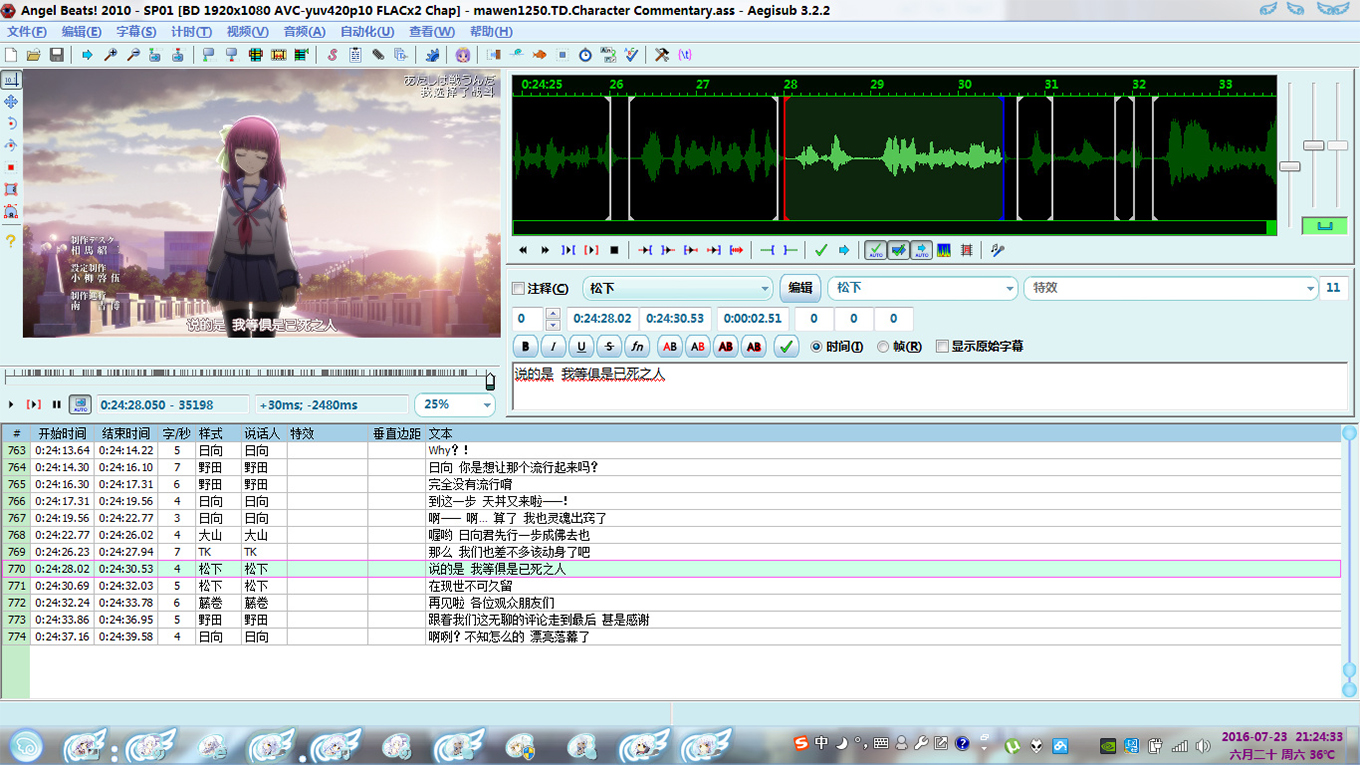Open the attachments paperclip icon
This screenshot has width=1360, height=765.
(x=378, y=55)
